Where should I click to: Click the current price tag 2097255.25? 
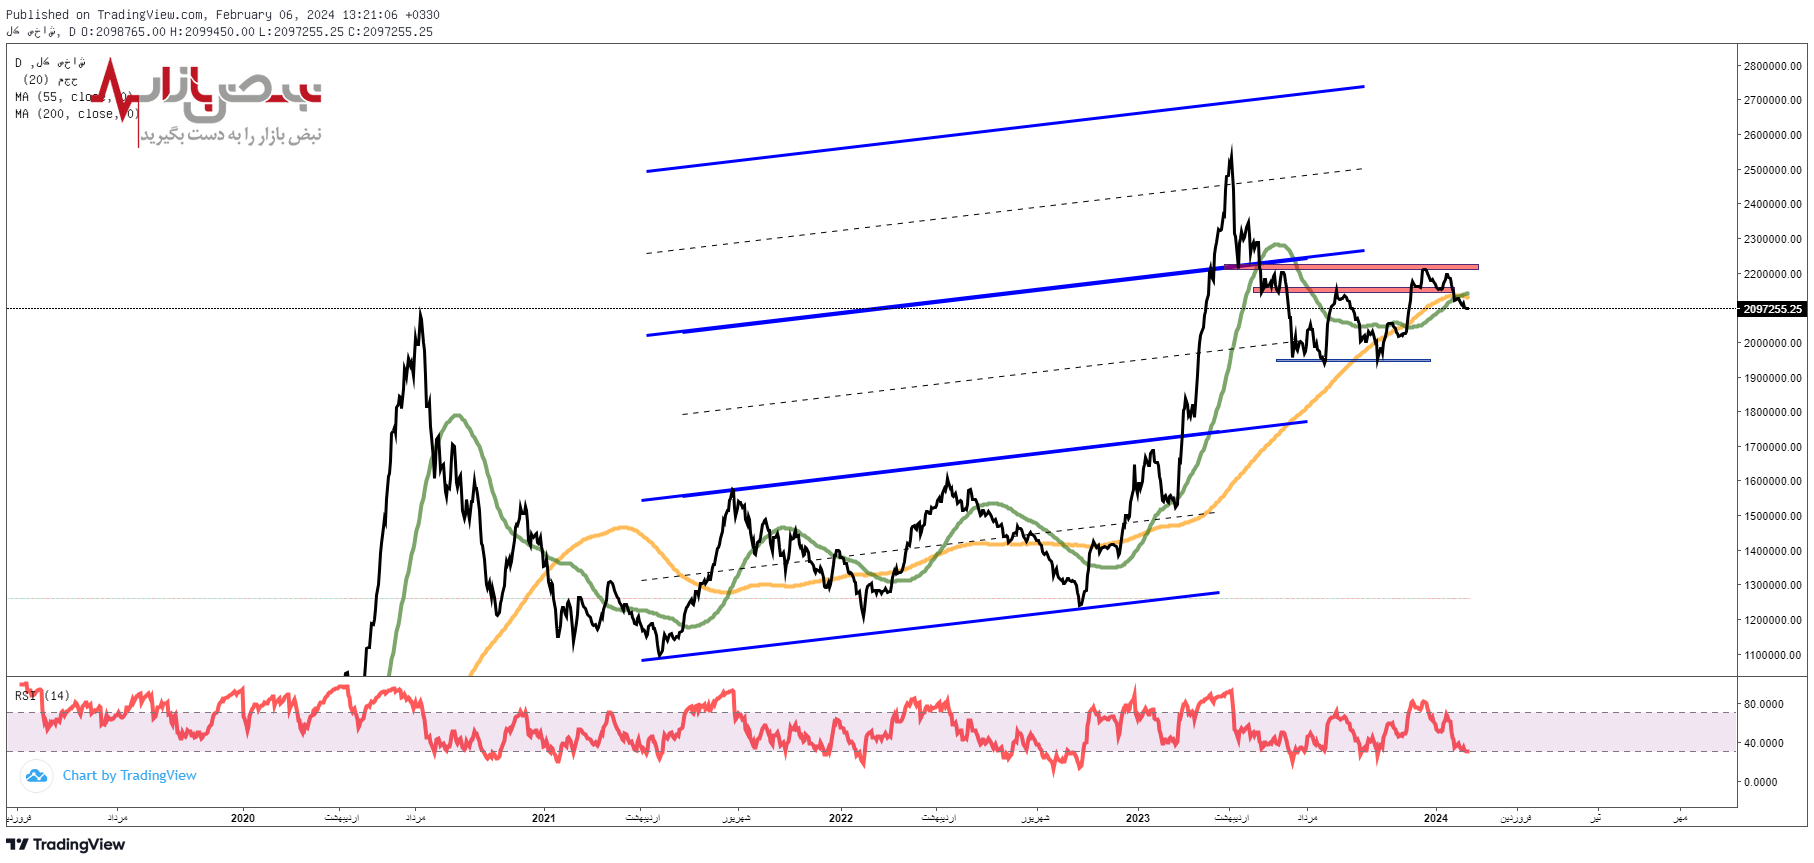click(x=1772, y=309)
